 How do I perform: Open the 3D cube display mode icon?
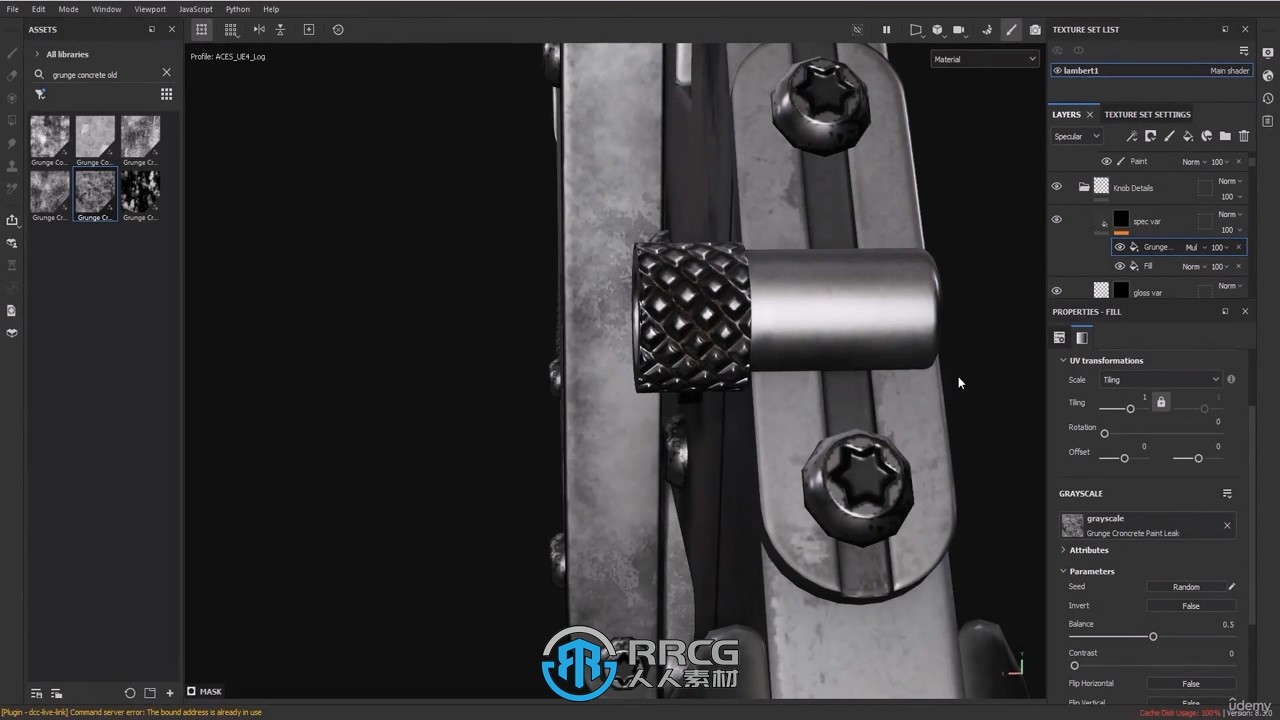[937, 30]
